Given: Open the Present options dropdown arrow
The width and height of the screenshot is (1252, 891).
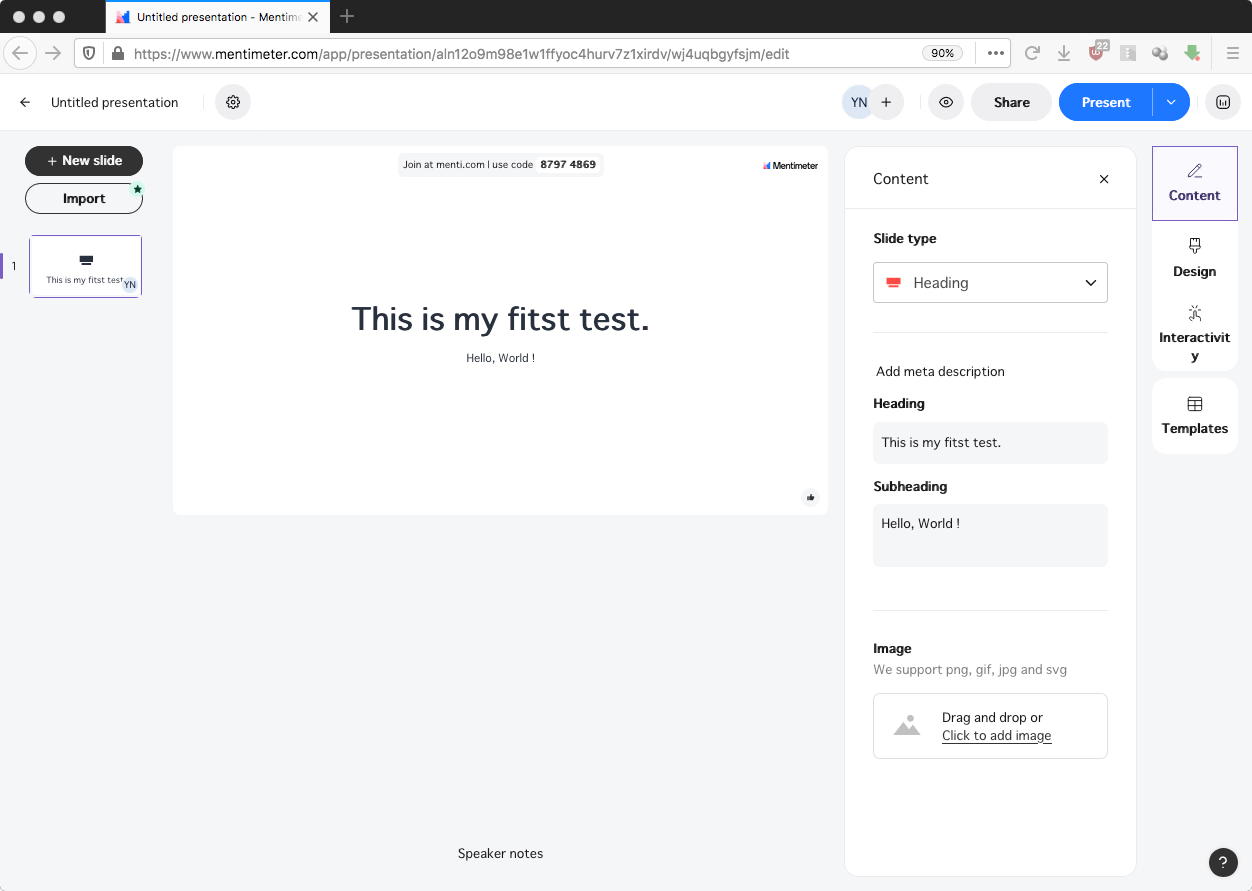Looking at the screenshot, I should point(1171,102).
